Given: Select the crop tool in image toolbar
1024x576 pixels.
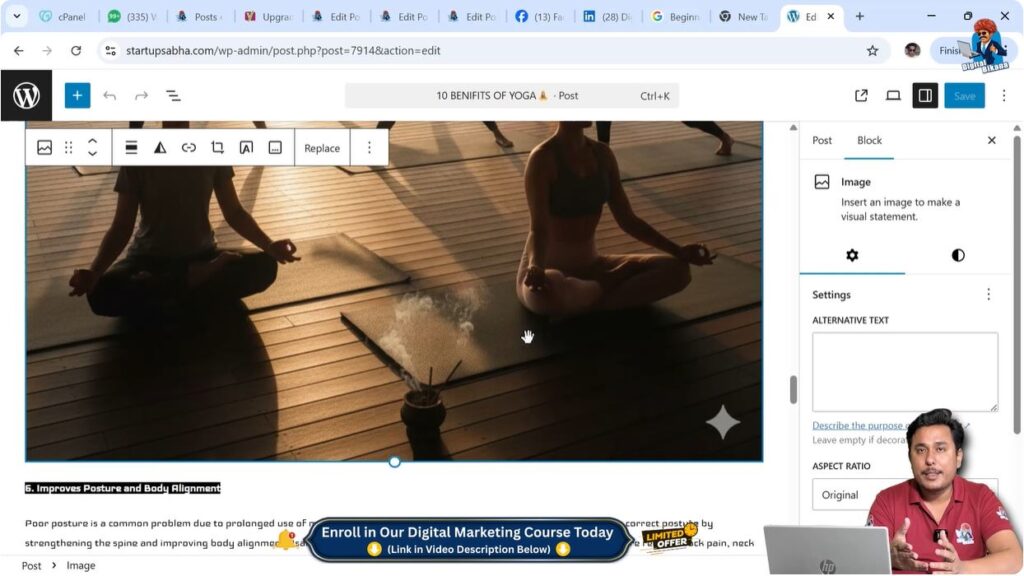Looking at the screenshot, I should [x=217, y=147].
